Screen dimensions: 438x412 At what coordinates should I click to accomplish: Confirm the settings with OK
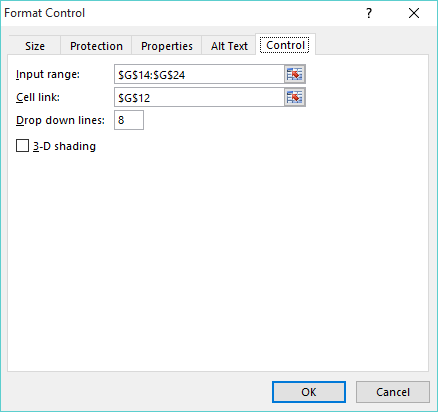click(309, 392)
